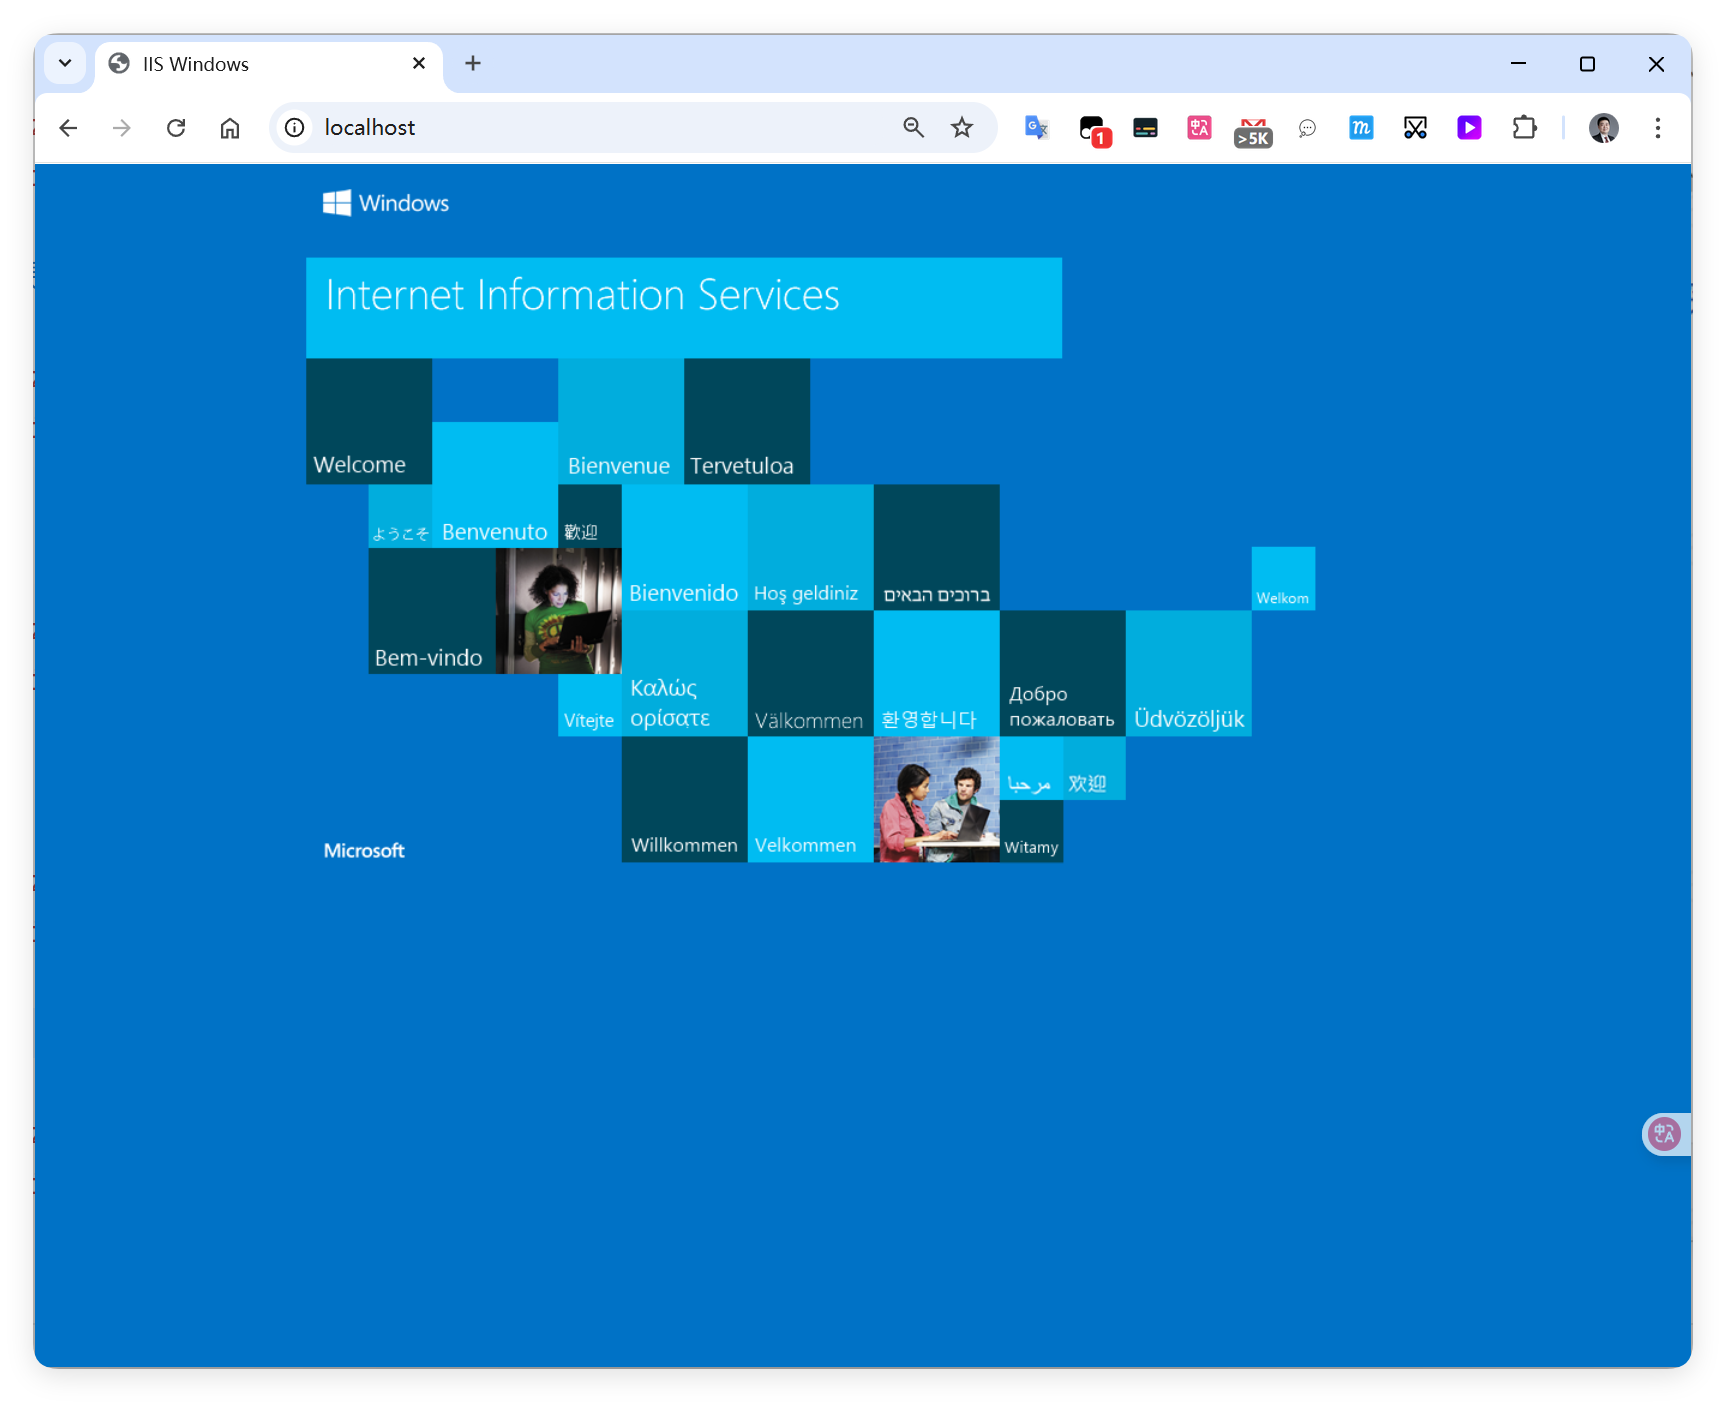Open the pink translate extension in toolbar
Image resolution: width=1726 pixels, height=1402 pixels.
(1199, 128)
